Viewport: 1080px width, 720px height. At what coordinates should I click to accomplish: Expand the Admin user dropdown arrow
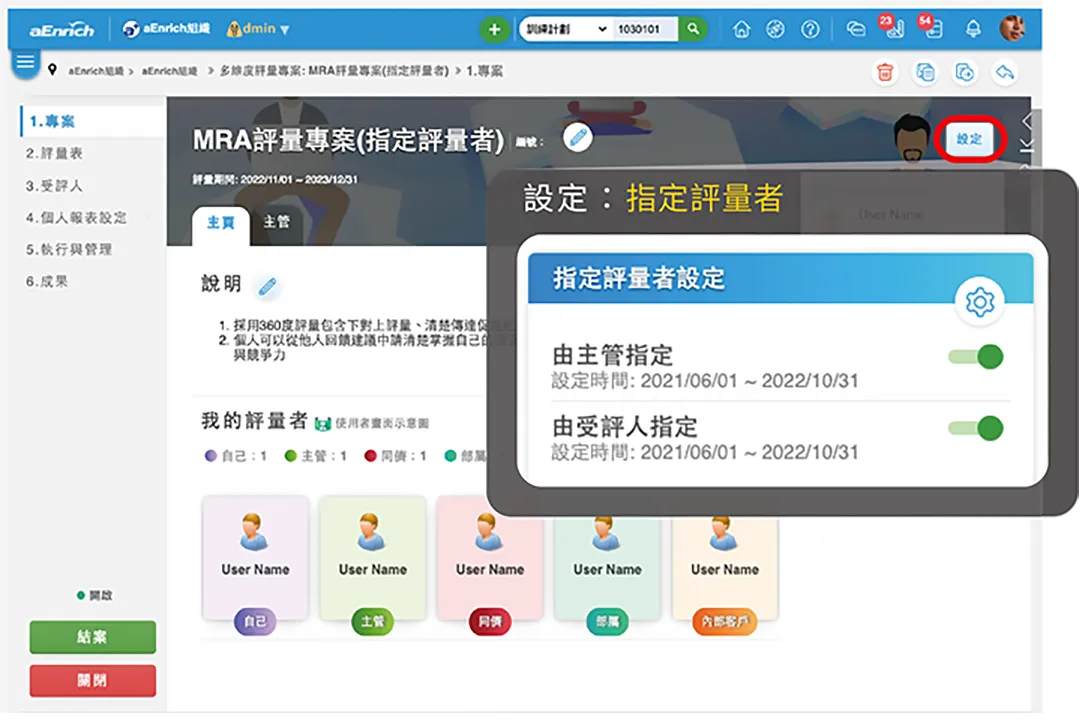point(285,30)
